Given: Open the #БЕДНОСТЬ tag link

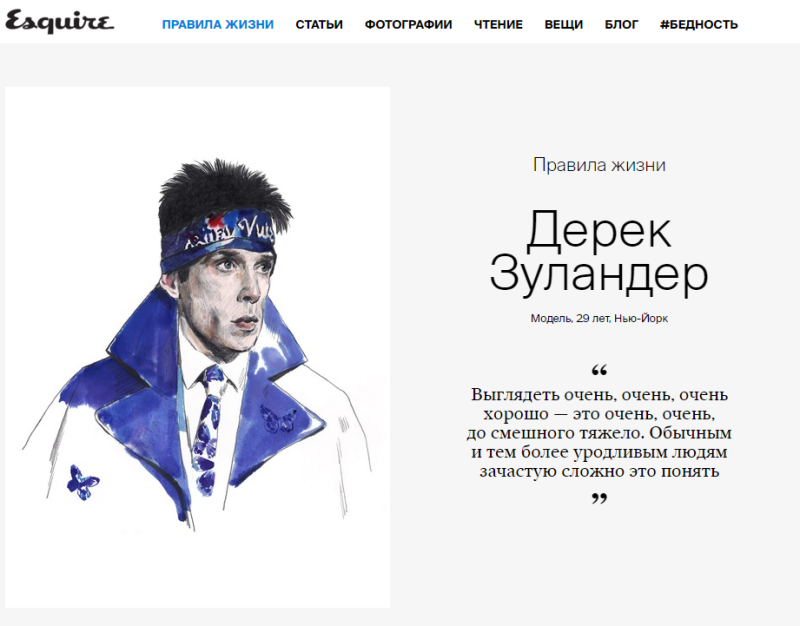Looking at the screenshot, I should pos(698,24).
